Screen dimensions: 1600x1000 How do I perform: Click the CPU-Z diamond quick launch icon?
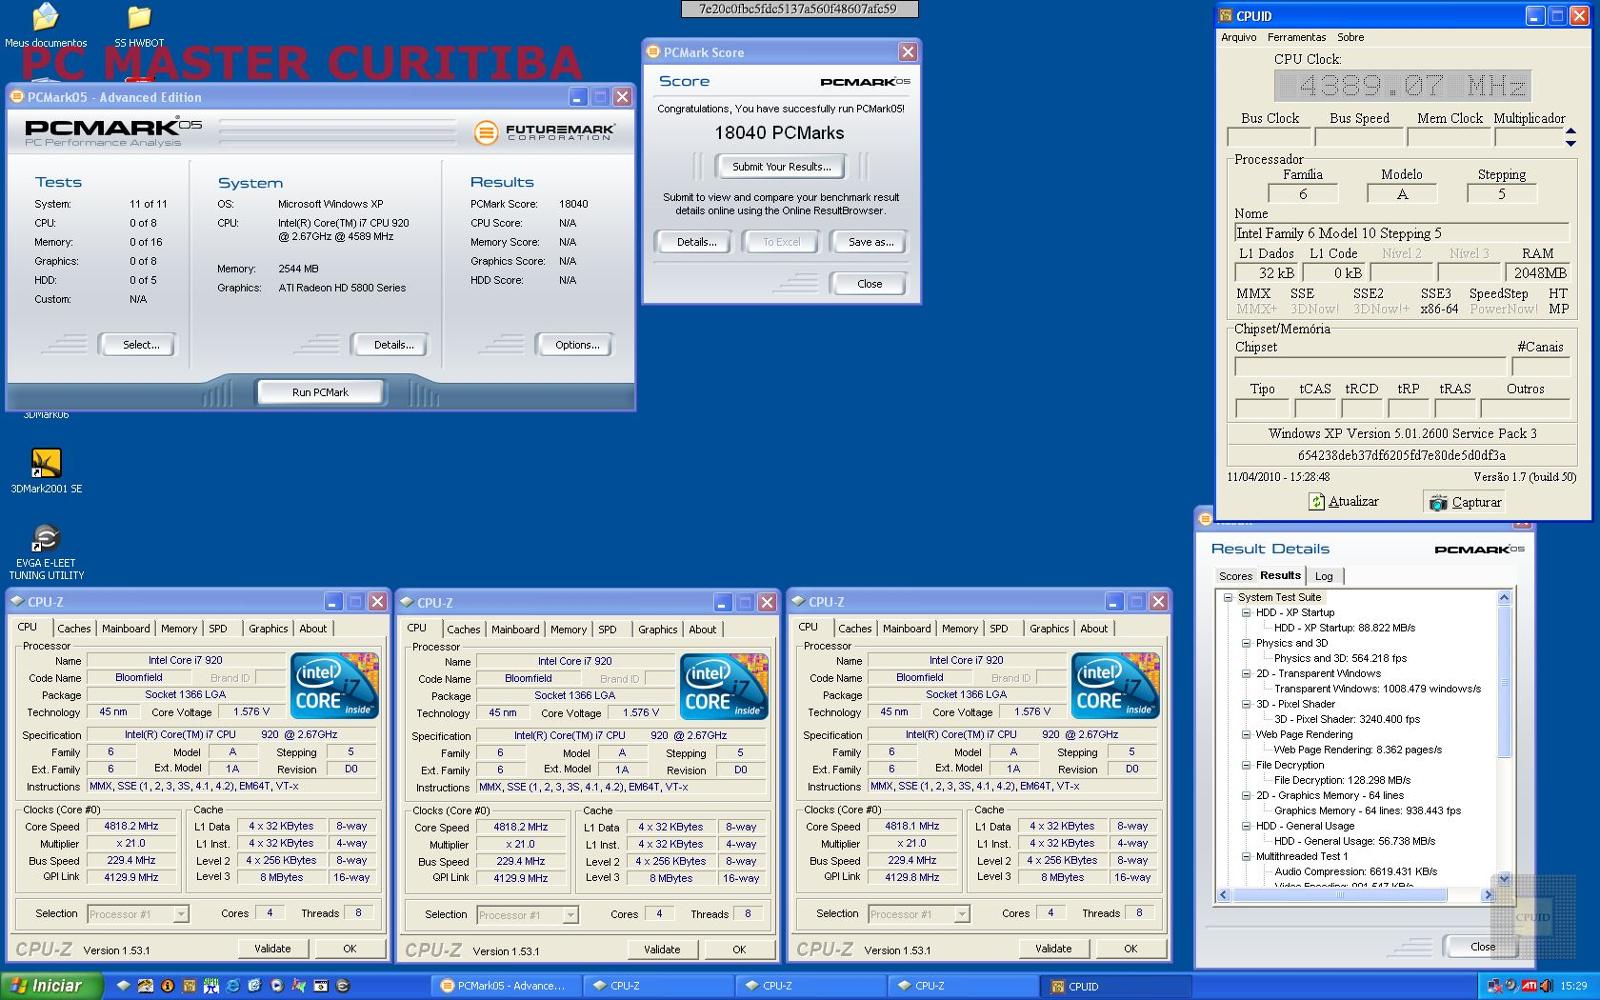click(x=123, y=985)
